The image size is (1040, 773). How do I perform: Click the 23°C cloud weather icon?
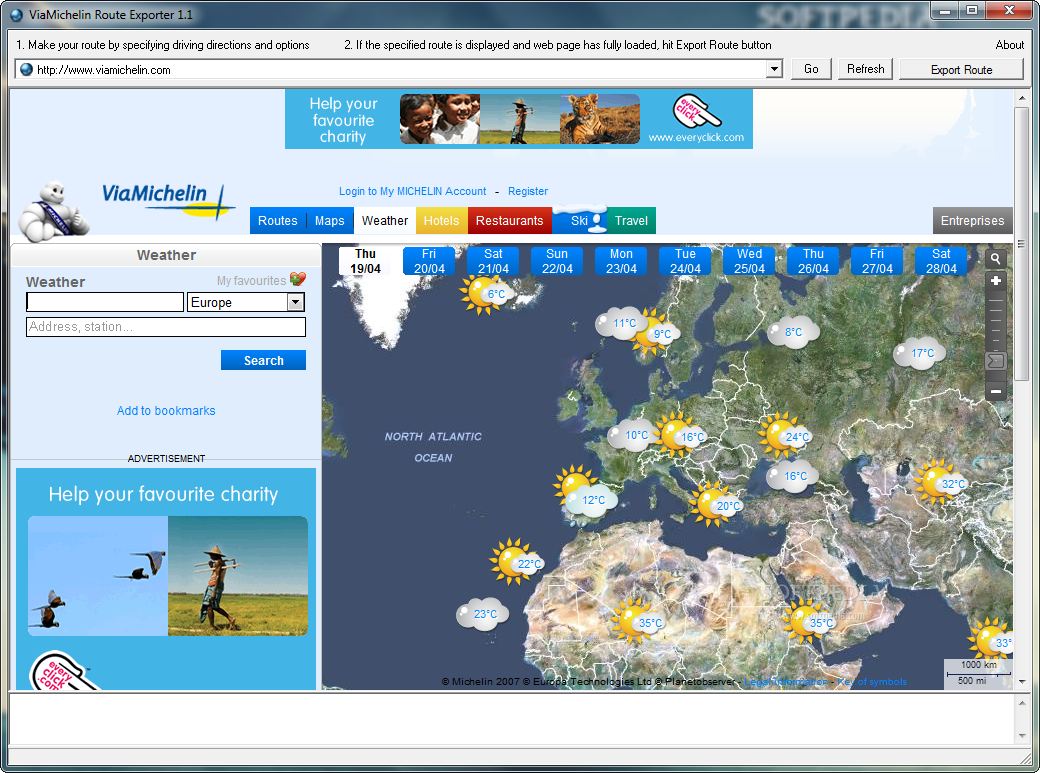482,614
